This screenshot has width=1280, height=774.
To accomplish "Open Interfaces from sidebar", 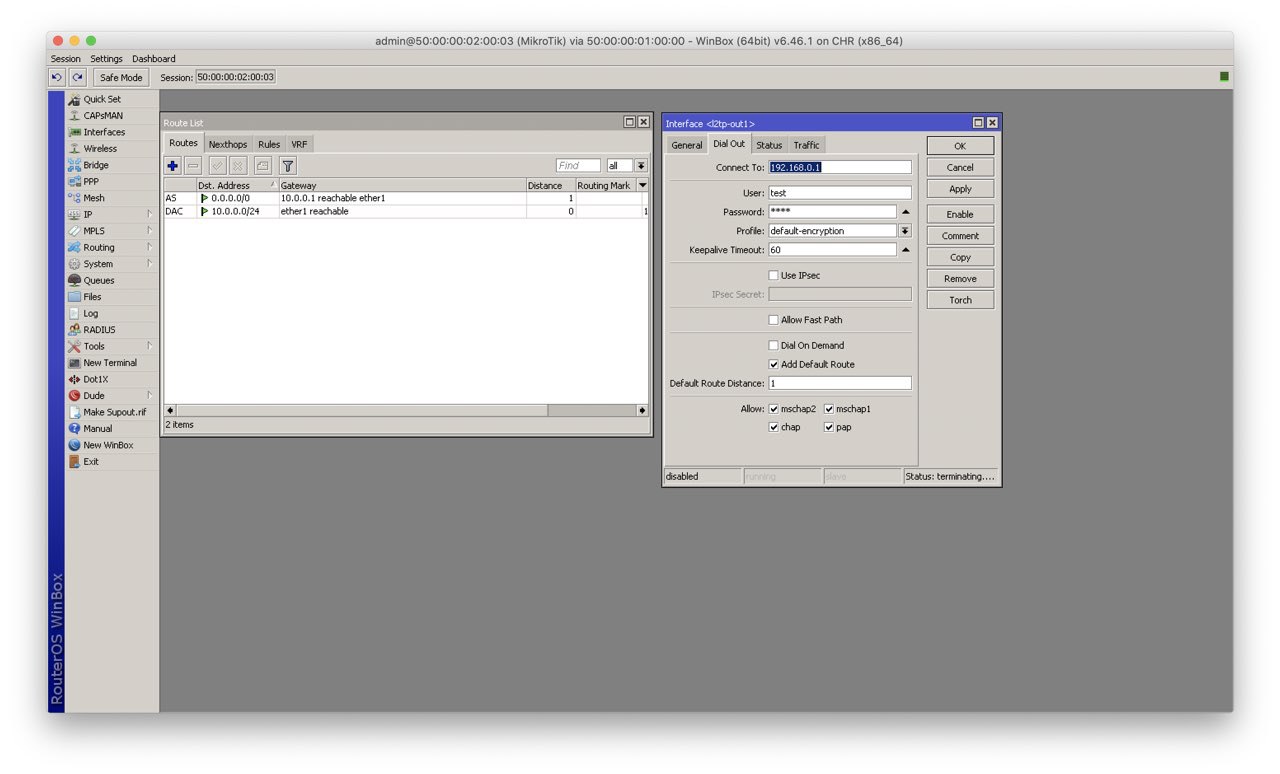I will pos(104,132).
